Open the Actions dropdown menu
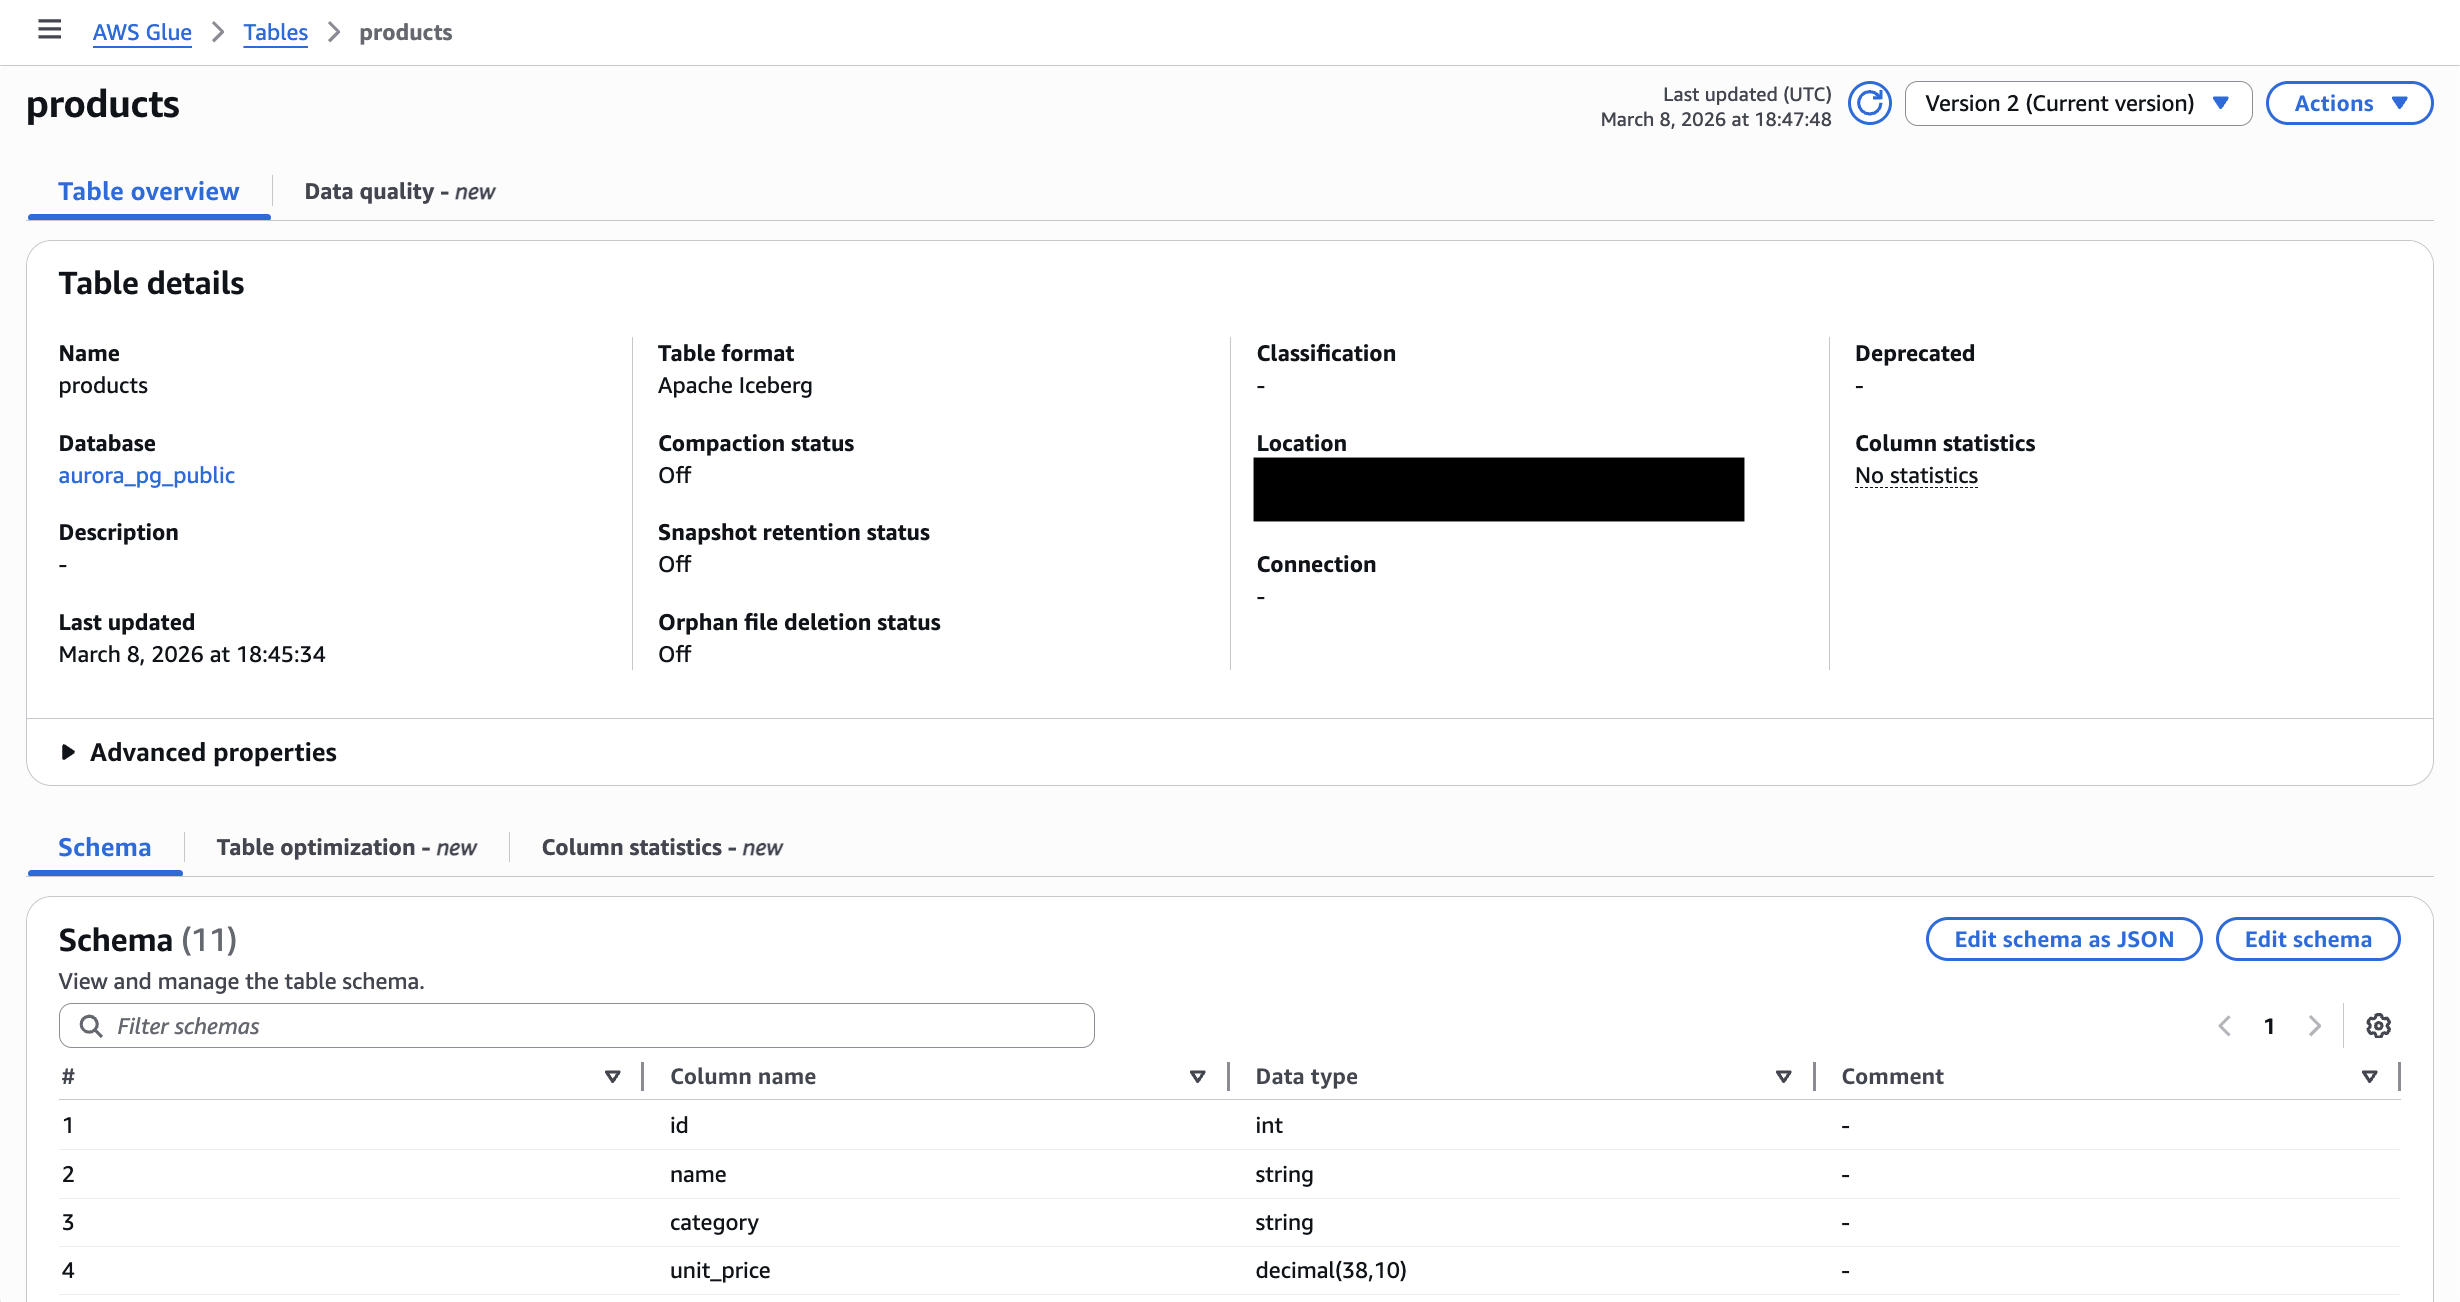 tap(2348, 104)
